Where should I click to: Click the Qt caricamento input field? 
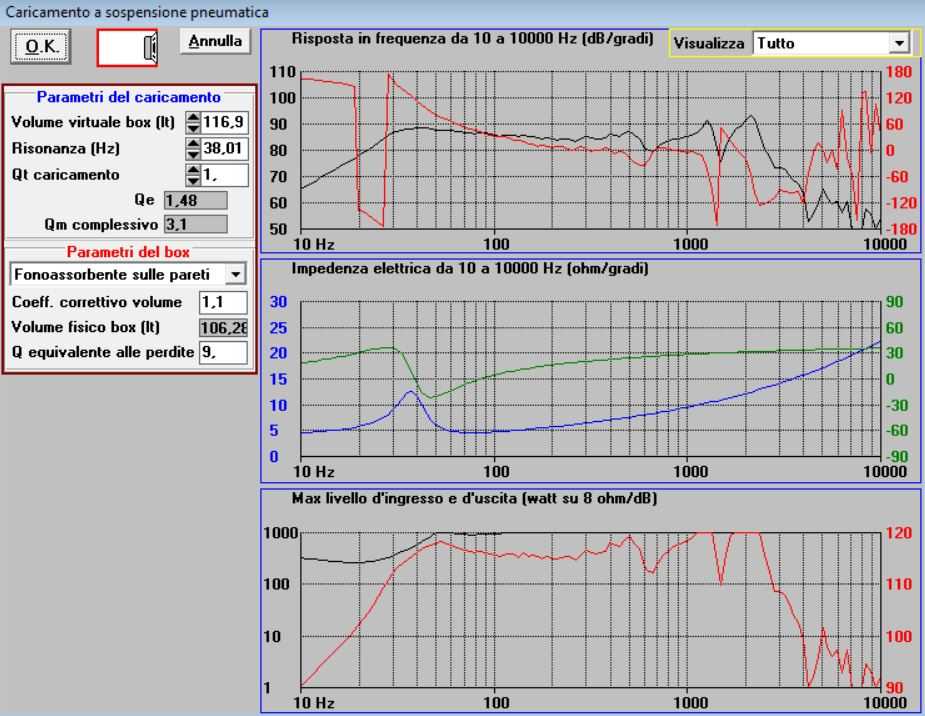(x=224, y=175)
